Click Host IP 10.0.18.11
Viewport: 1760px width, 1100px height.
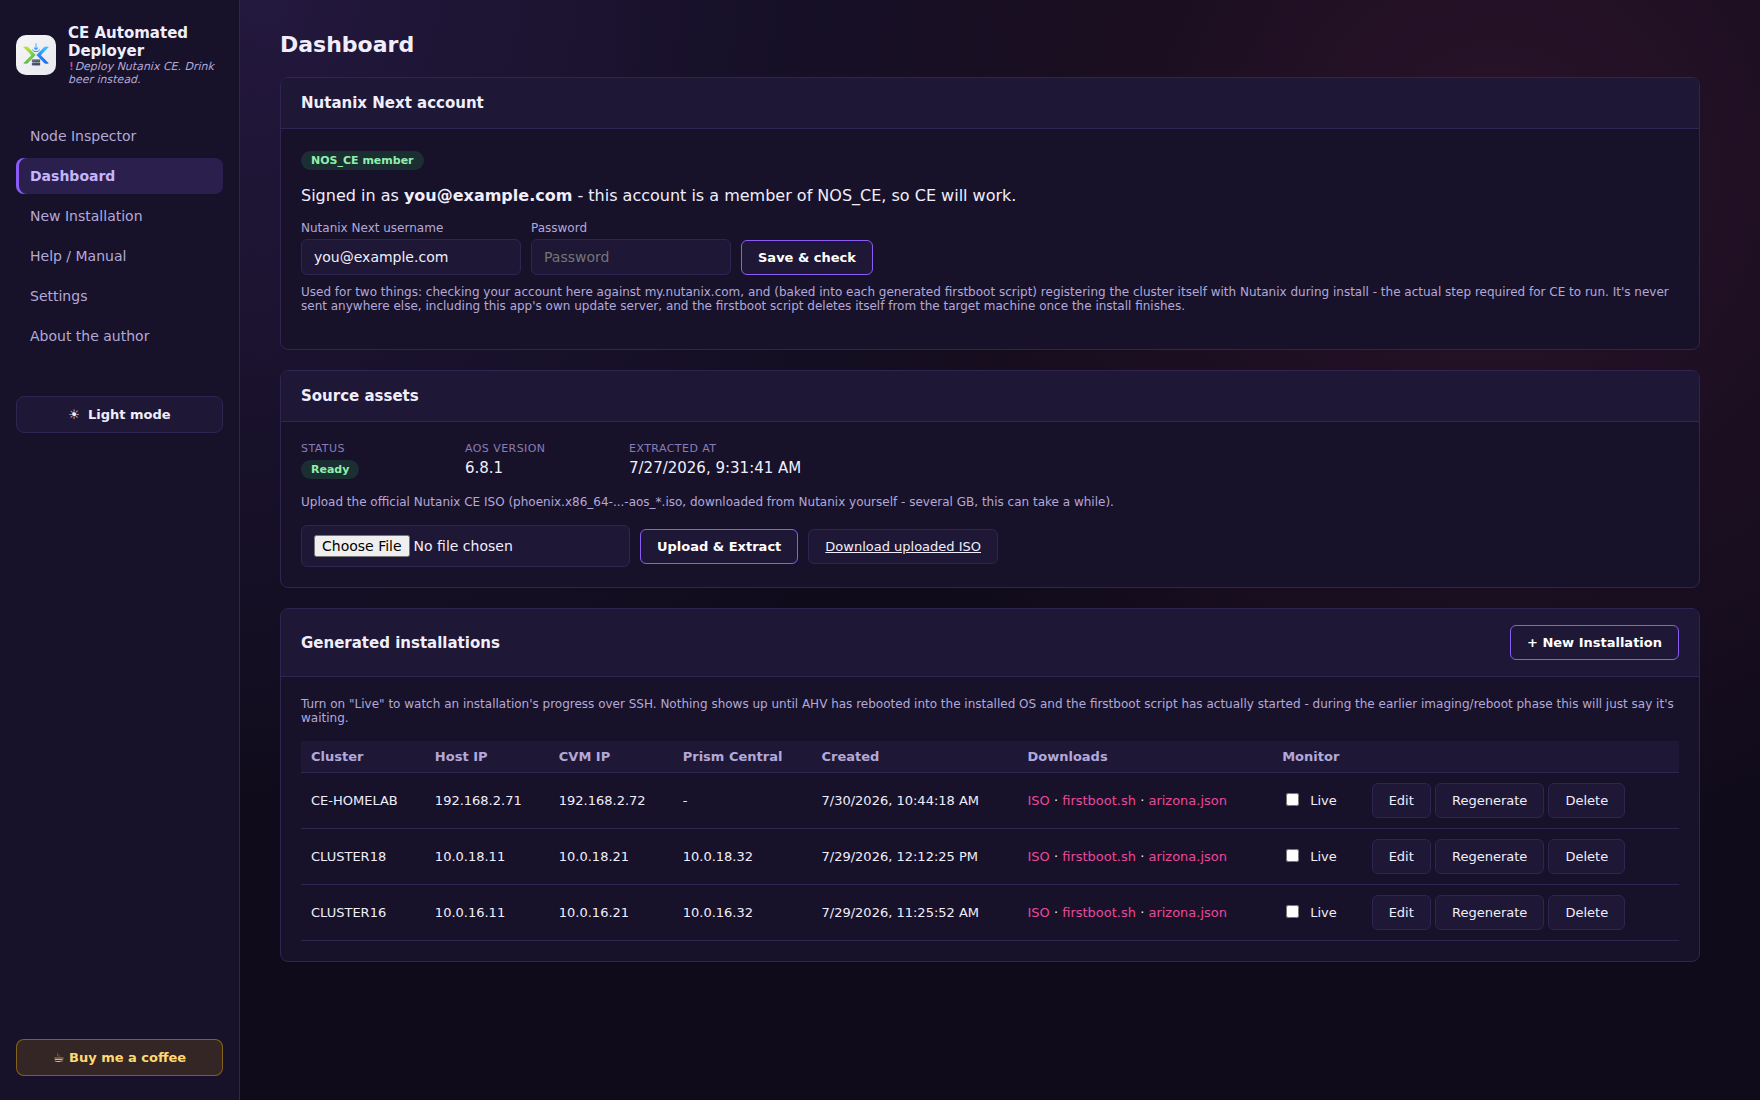click(470, 856)
